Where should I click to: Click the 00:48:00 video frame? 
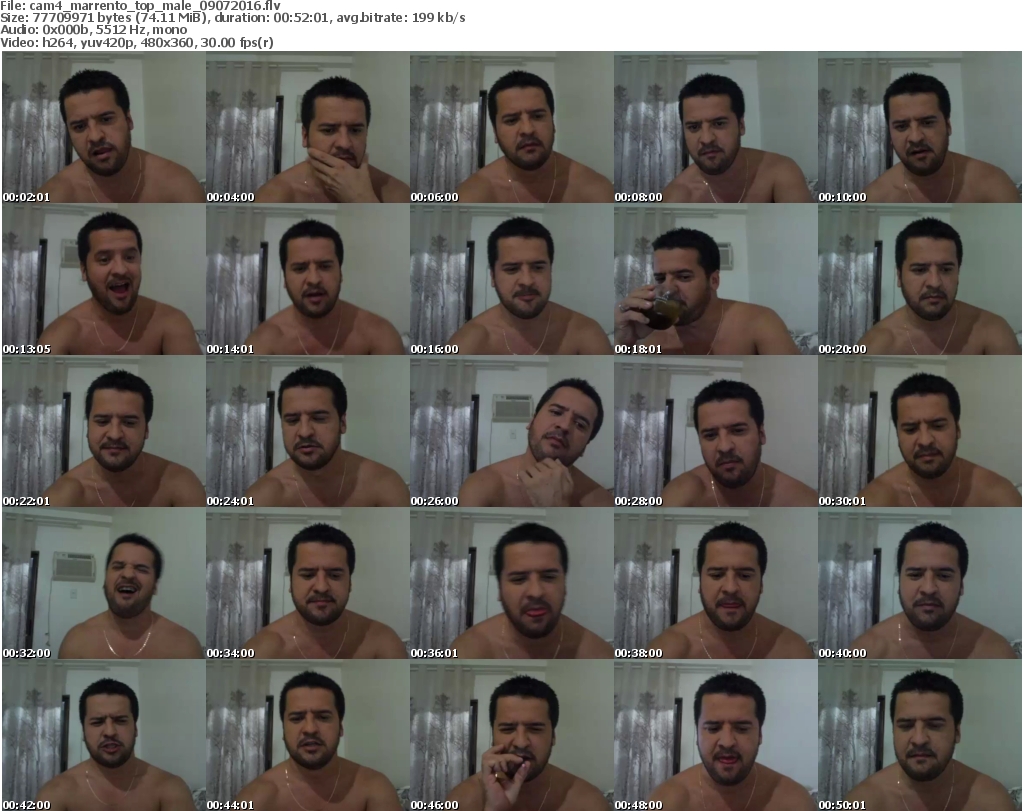point(715,735)
